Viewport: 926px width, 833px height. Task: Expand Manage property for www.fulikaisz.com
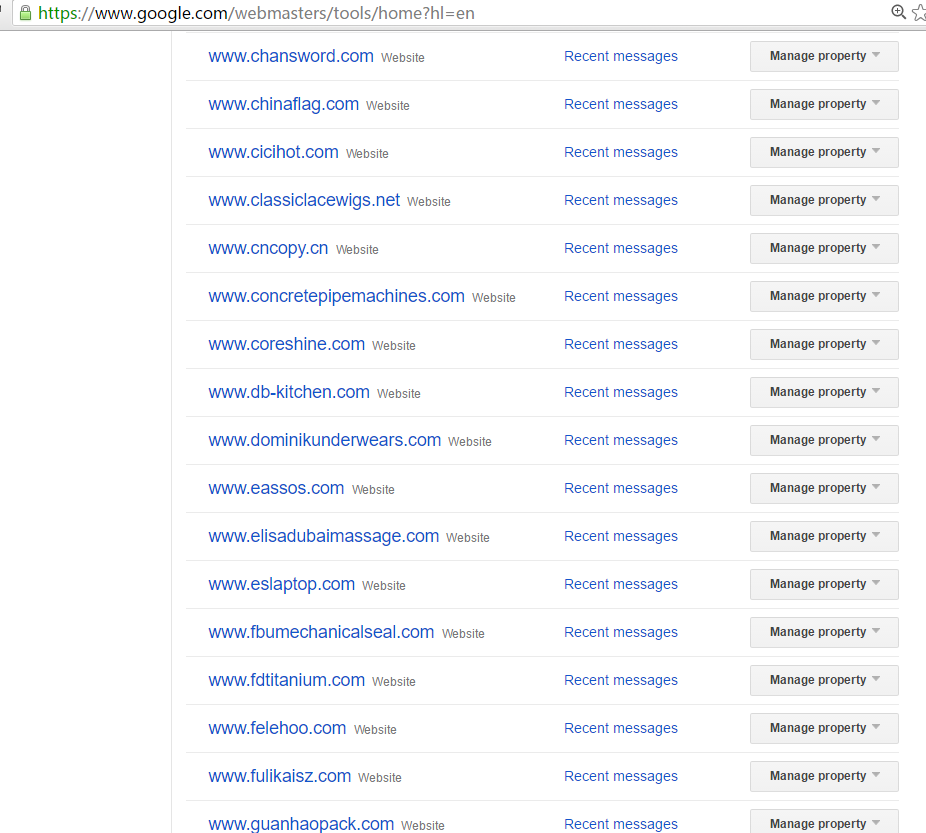(824, 776)
